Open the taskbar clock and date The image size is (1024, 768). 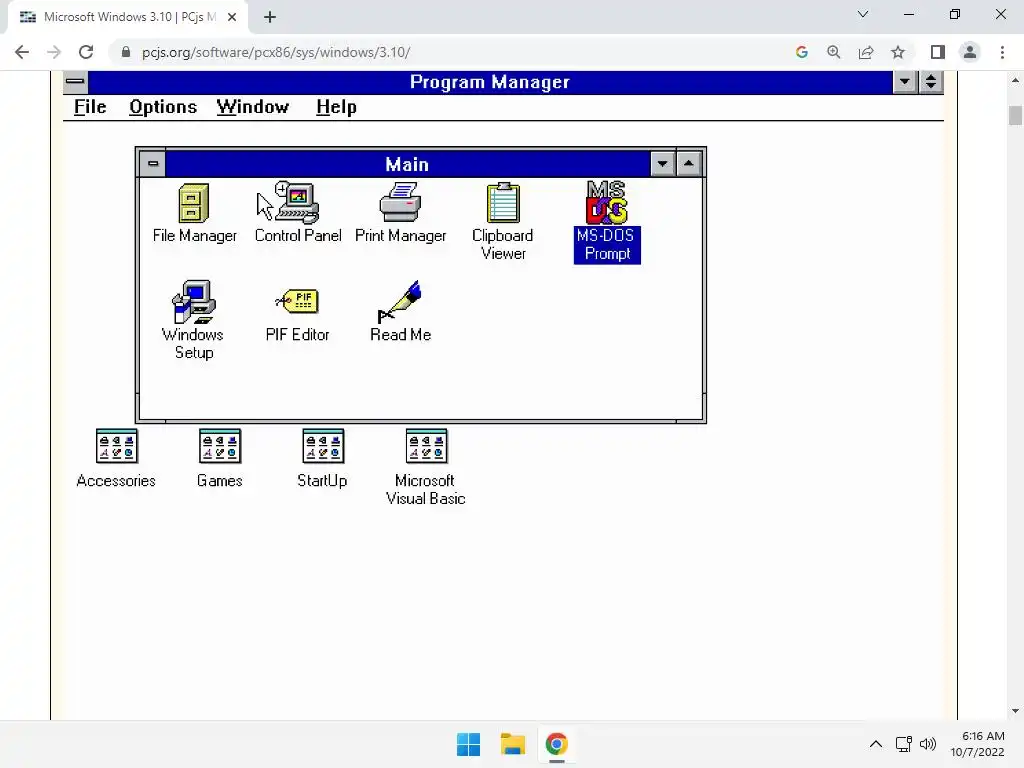978,744
